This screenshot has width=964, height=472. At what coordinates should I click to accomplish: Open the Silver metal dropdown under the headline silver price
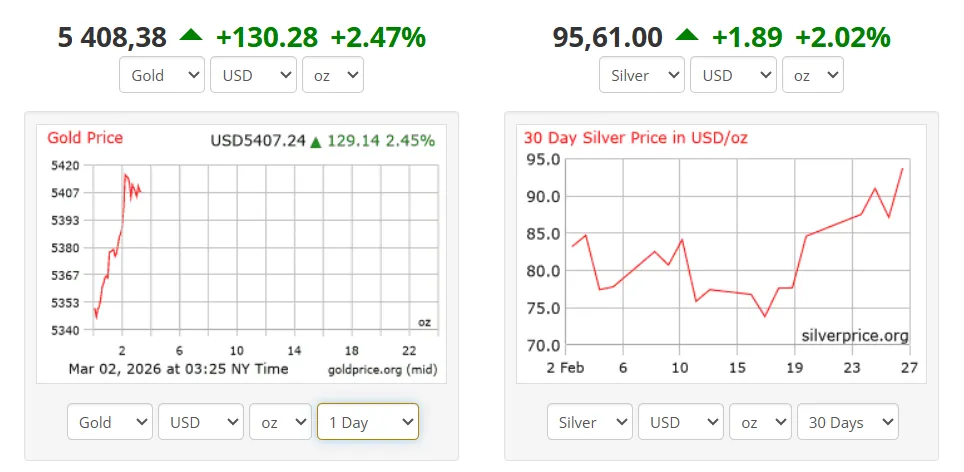coord(642,75)
